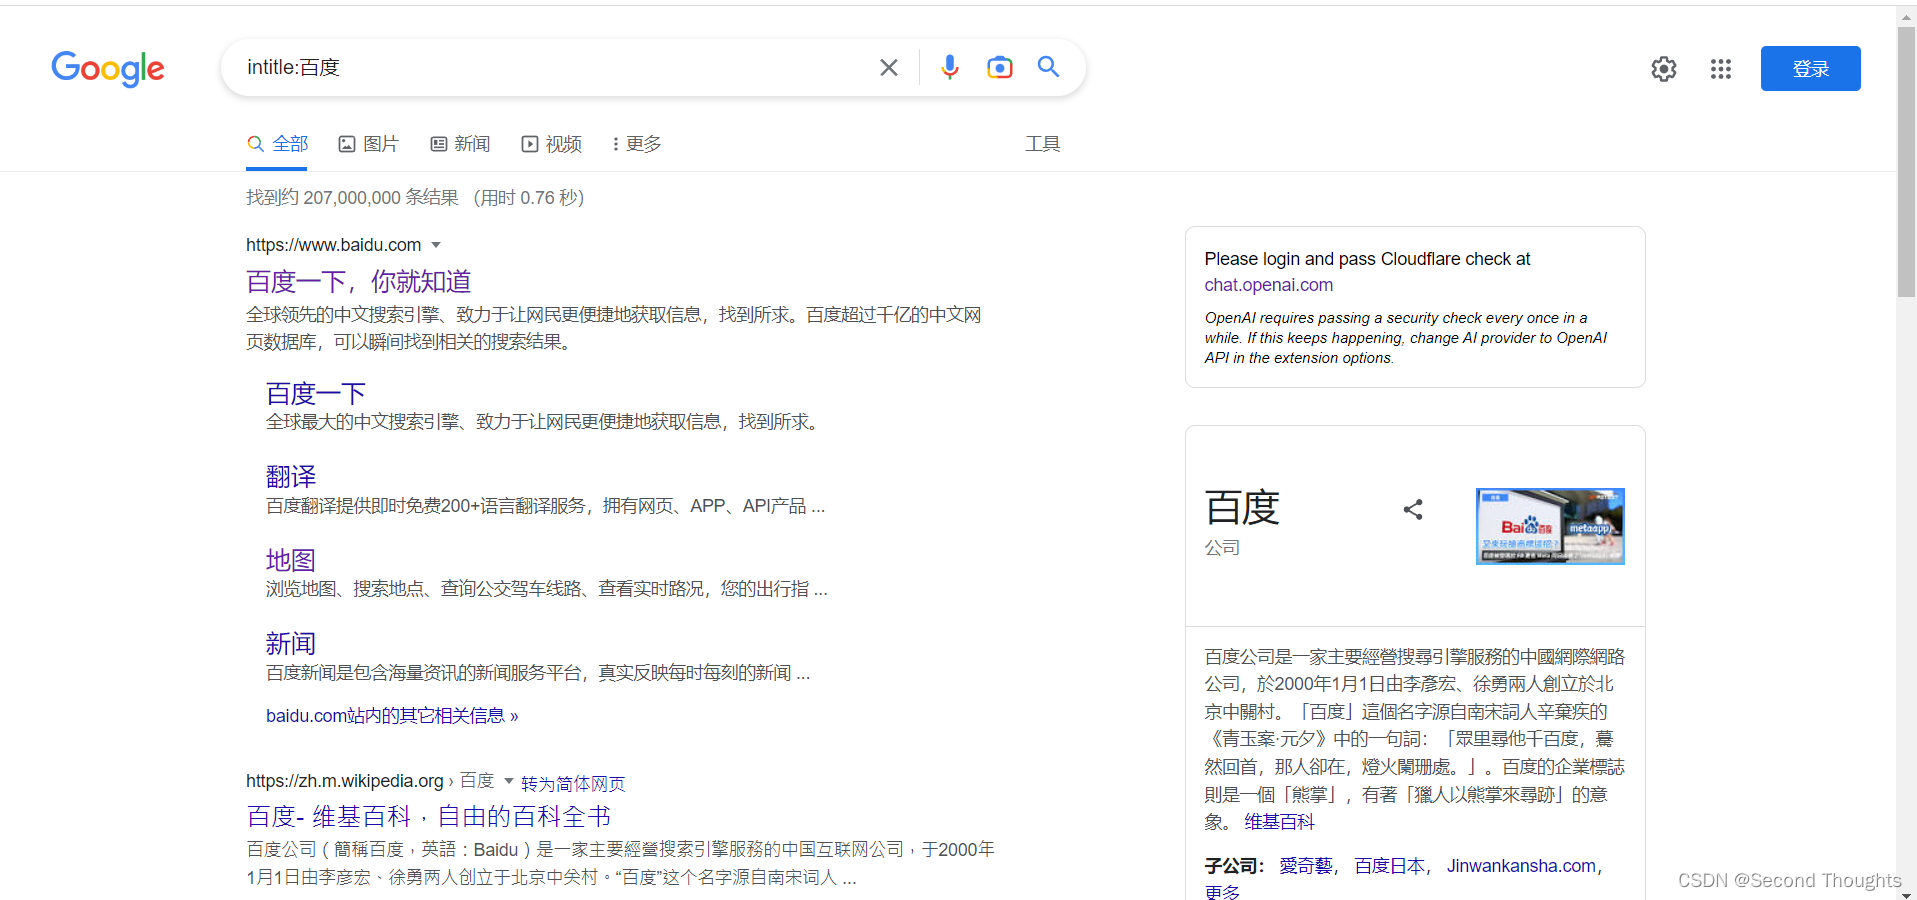
Task: Open the 愛奇藝 subsidiary link
Action: pyautogui.click(x=1306, y=866)
